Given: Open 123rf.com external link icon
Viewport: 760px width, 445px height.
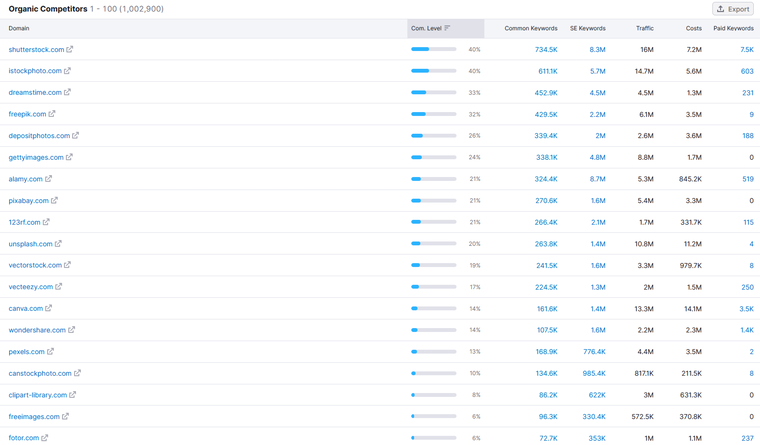Looking at the screenshot, I should click(x=46, y=222).
